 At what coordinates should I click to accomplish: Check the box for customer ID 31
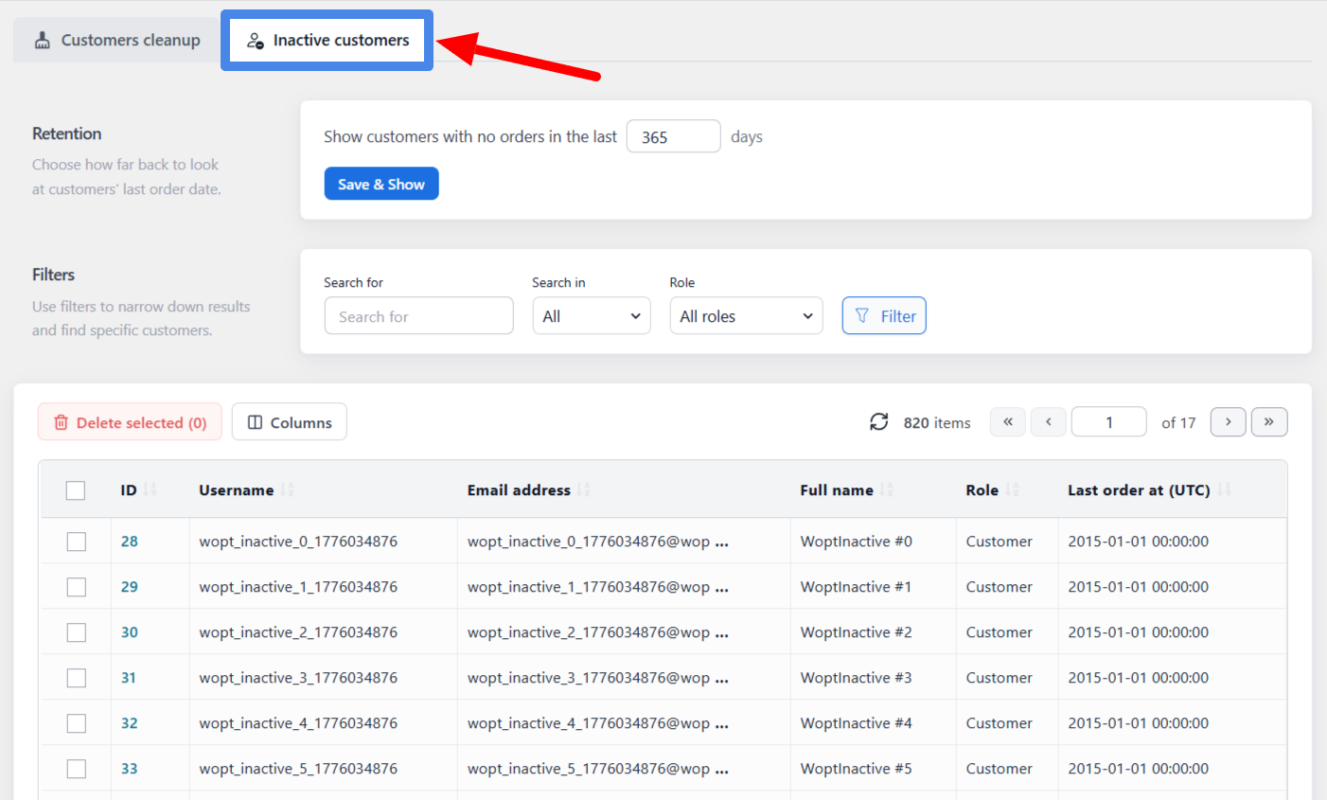(x=76, y=678)
